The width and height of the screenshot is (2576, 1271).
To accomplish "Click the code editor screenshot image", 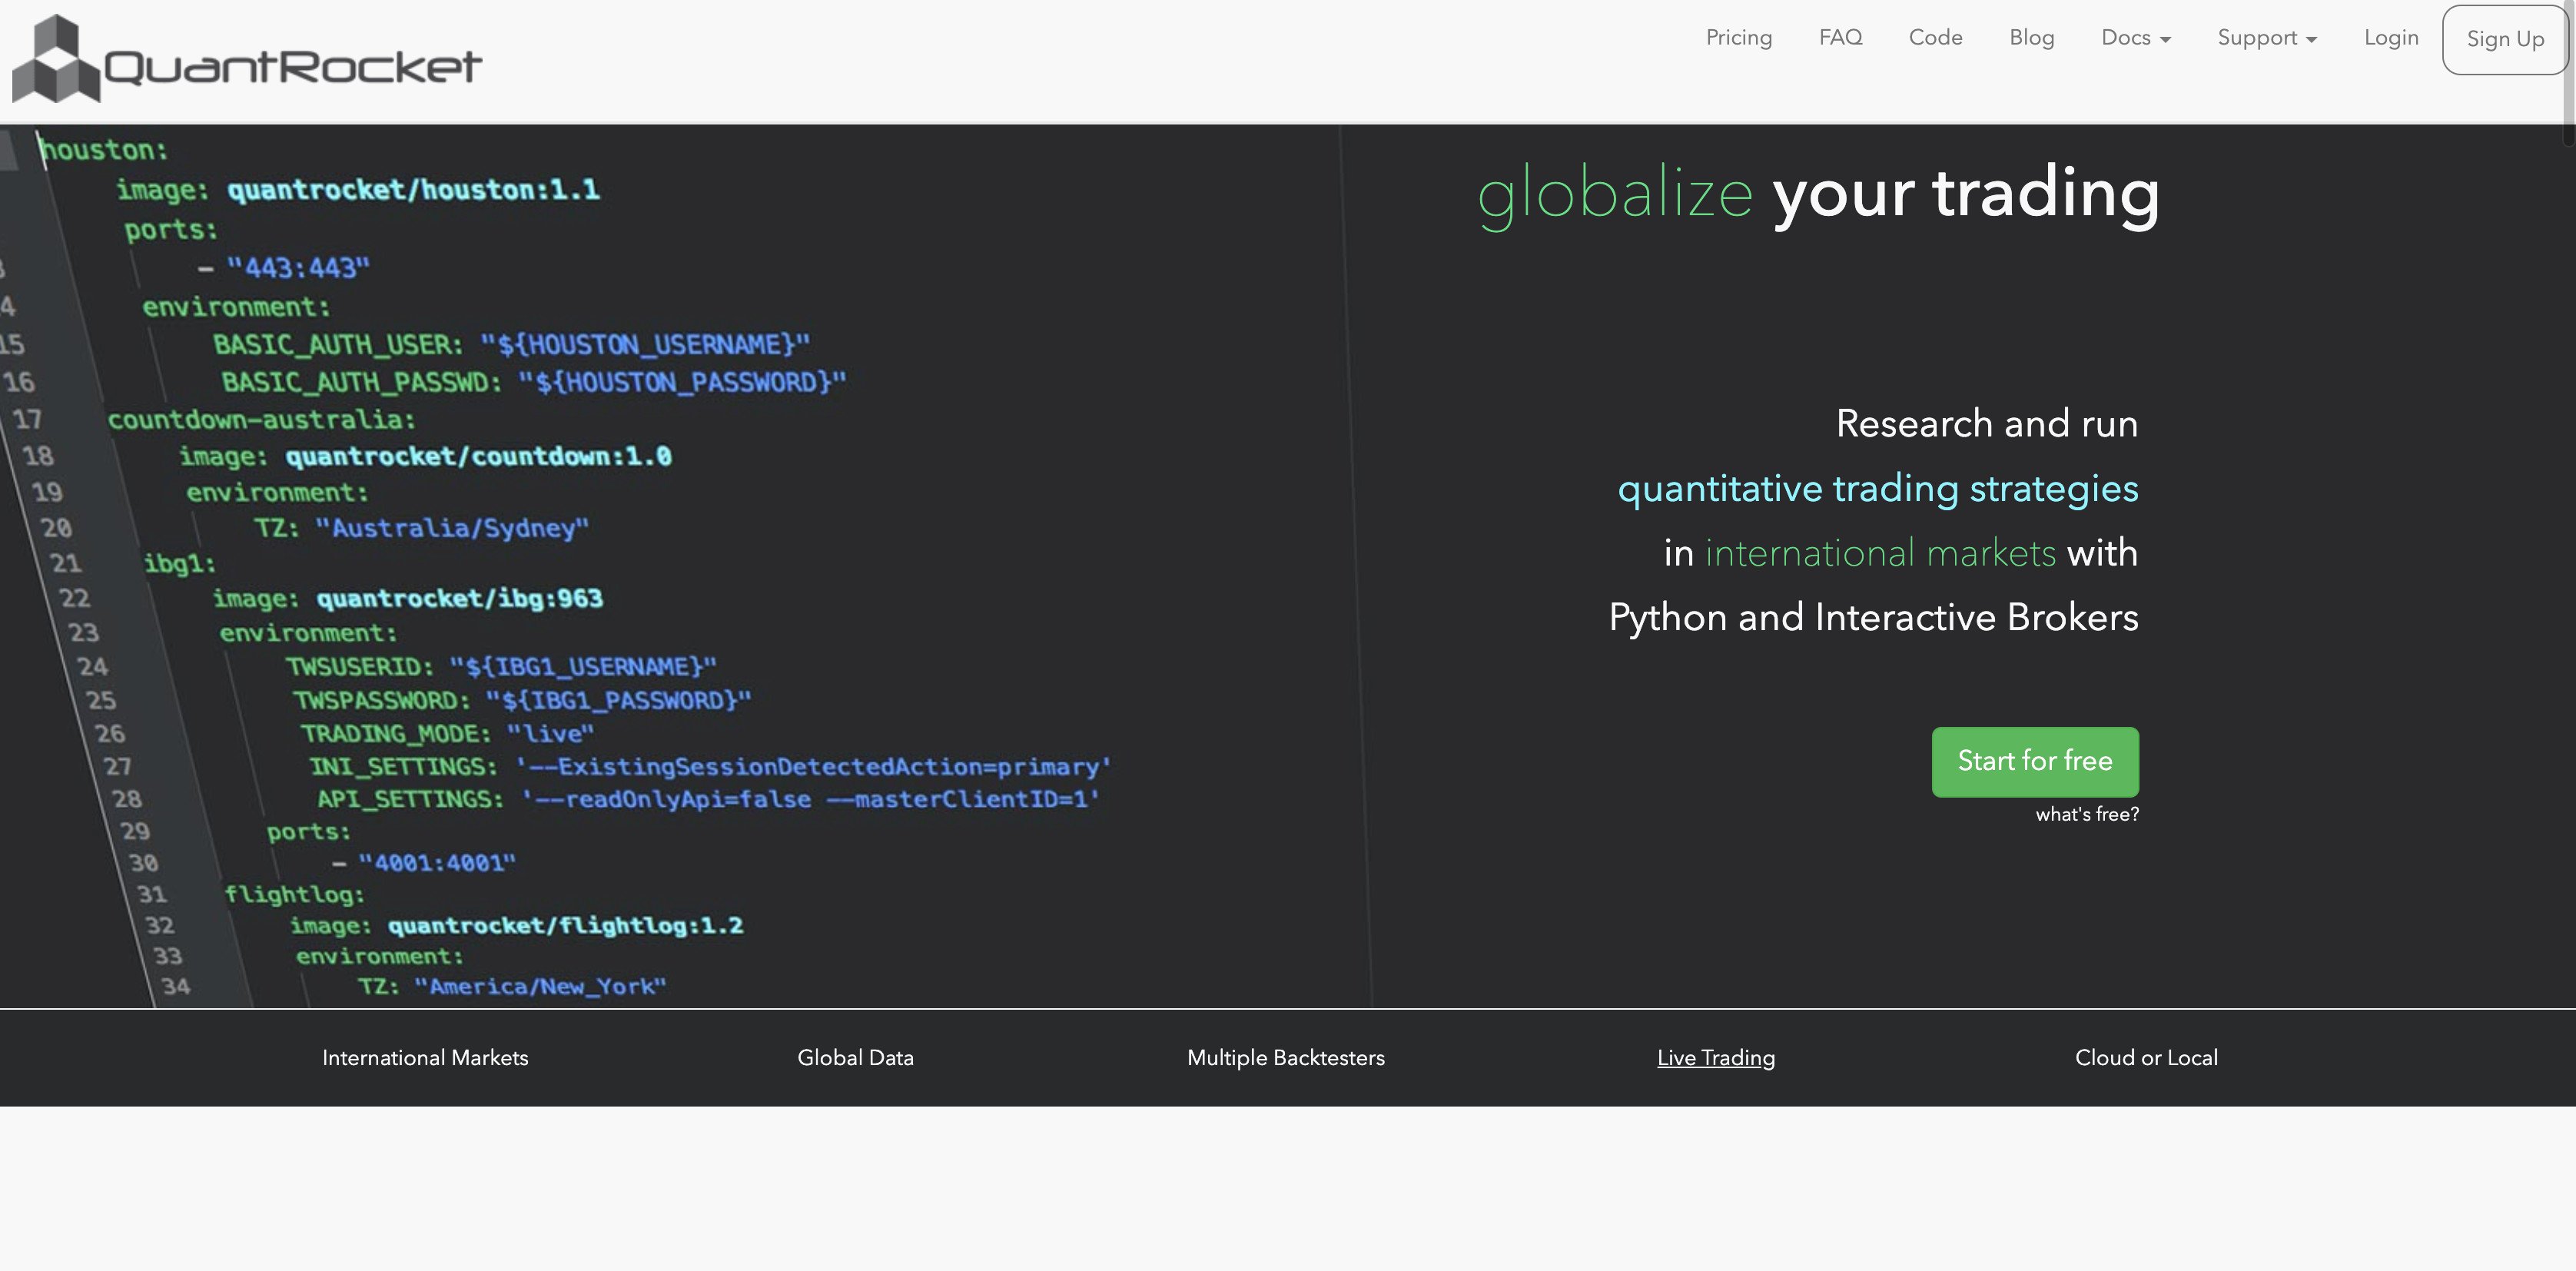I will tap(685, 566).
